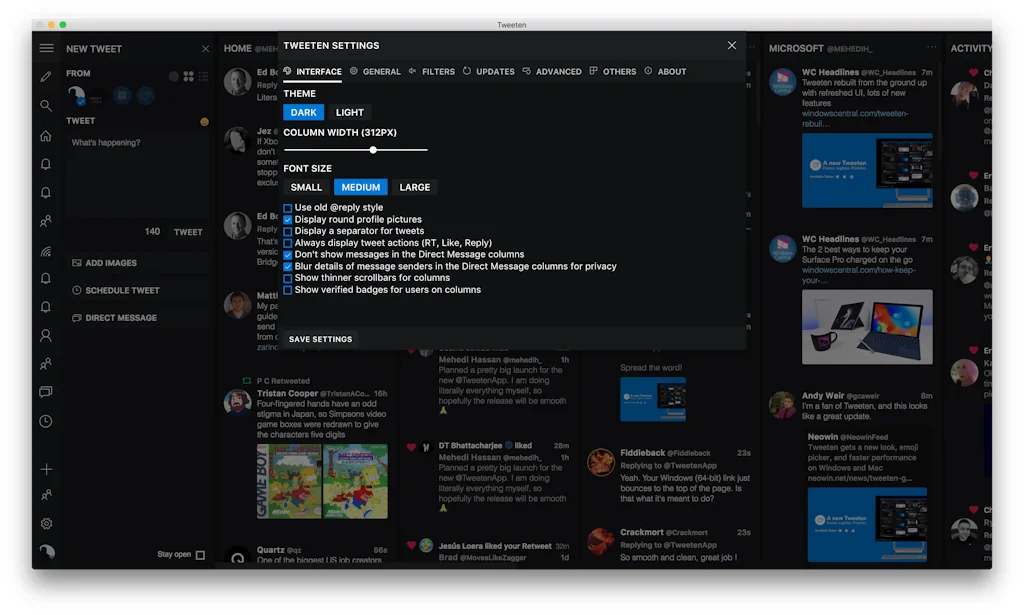Click the home column icon in sidebar
1024x615 pixels.
pos(46,133)
